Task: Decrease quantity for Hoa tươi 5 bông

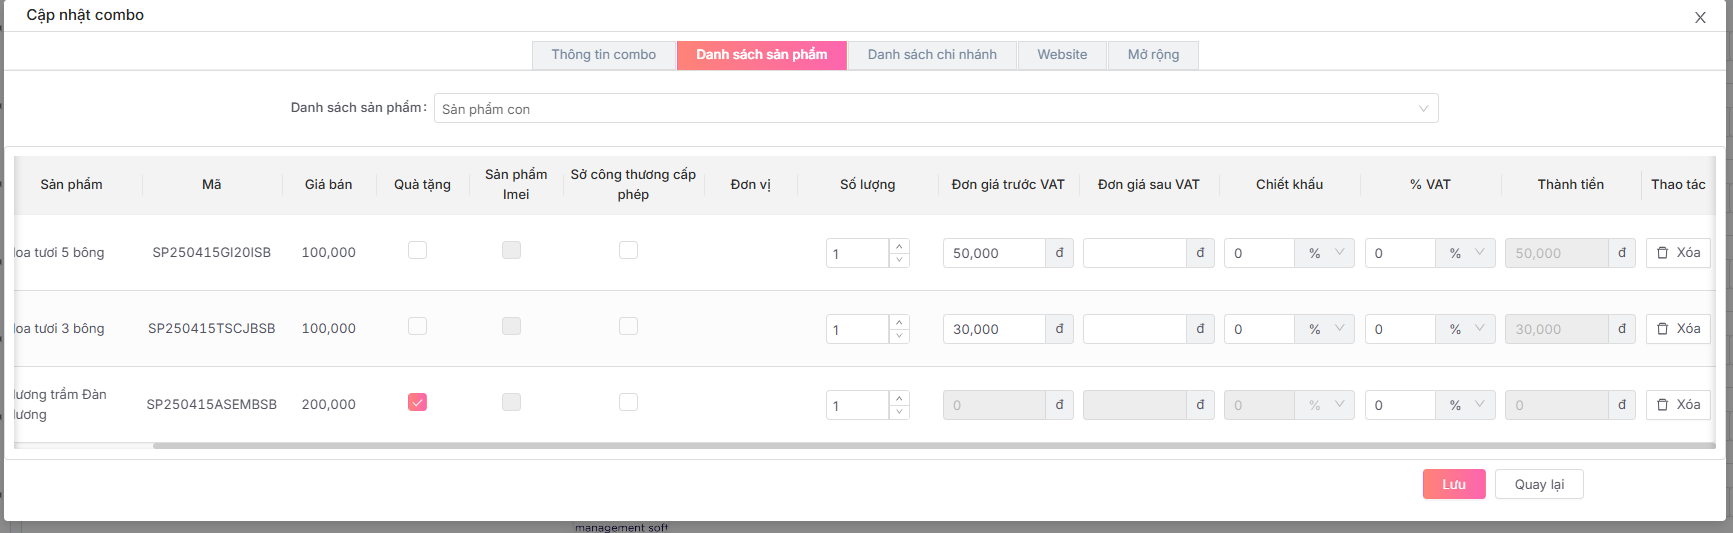Action: pyautogui.click(x=899, y=260)
